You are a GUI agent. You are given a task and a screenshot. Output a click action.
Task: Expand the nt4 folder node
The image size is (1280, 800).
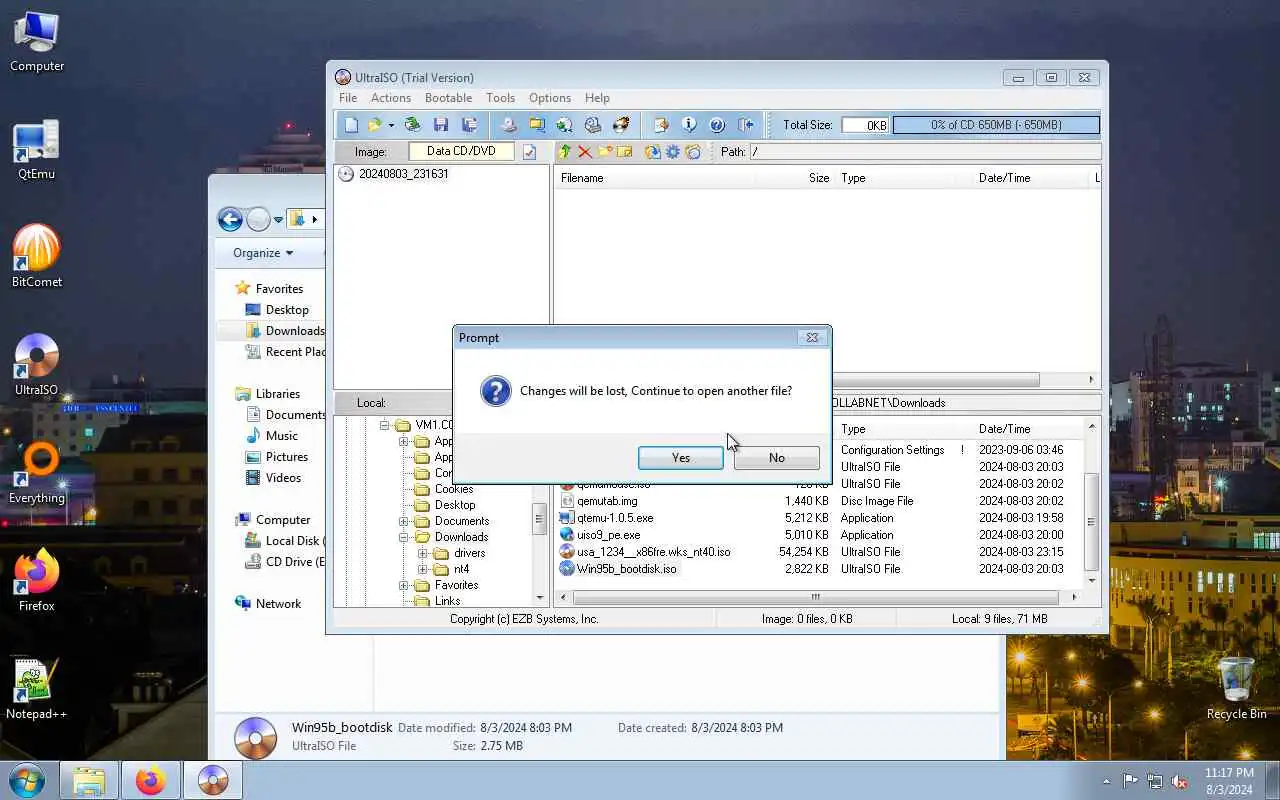click(422, 569)
